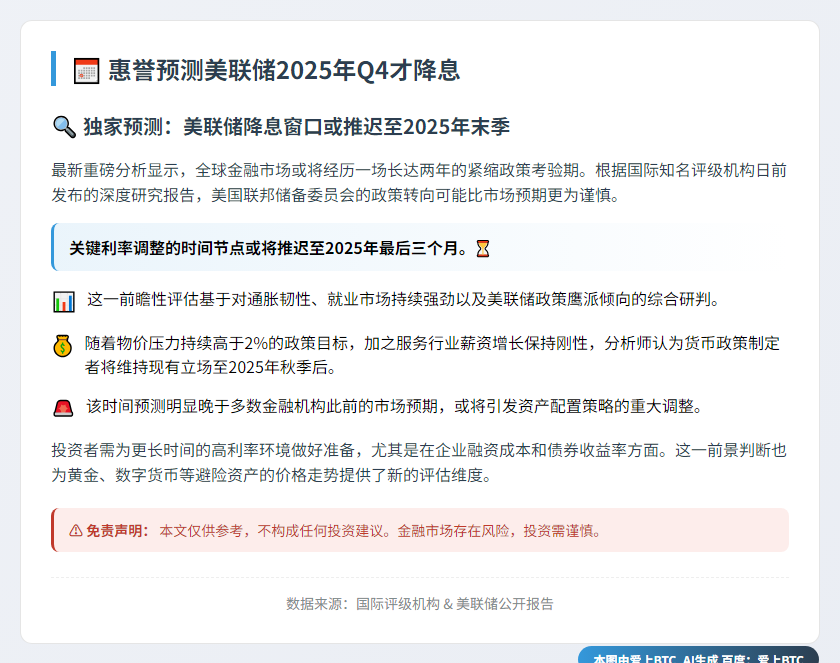Click the magnifying glass icon before 独家预测
Viewport: 840px width, 663px height.
click(x=64, y=127)
